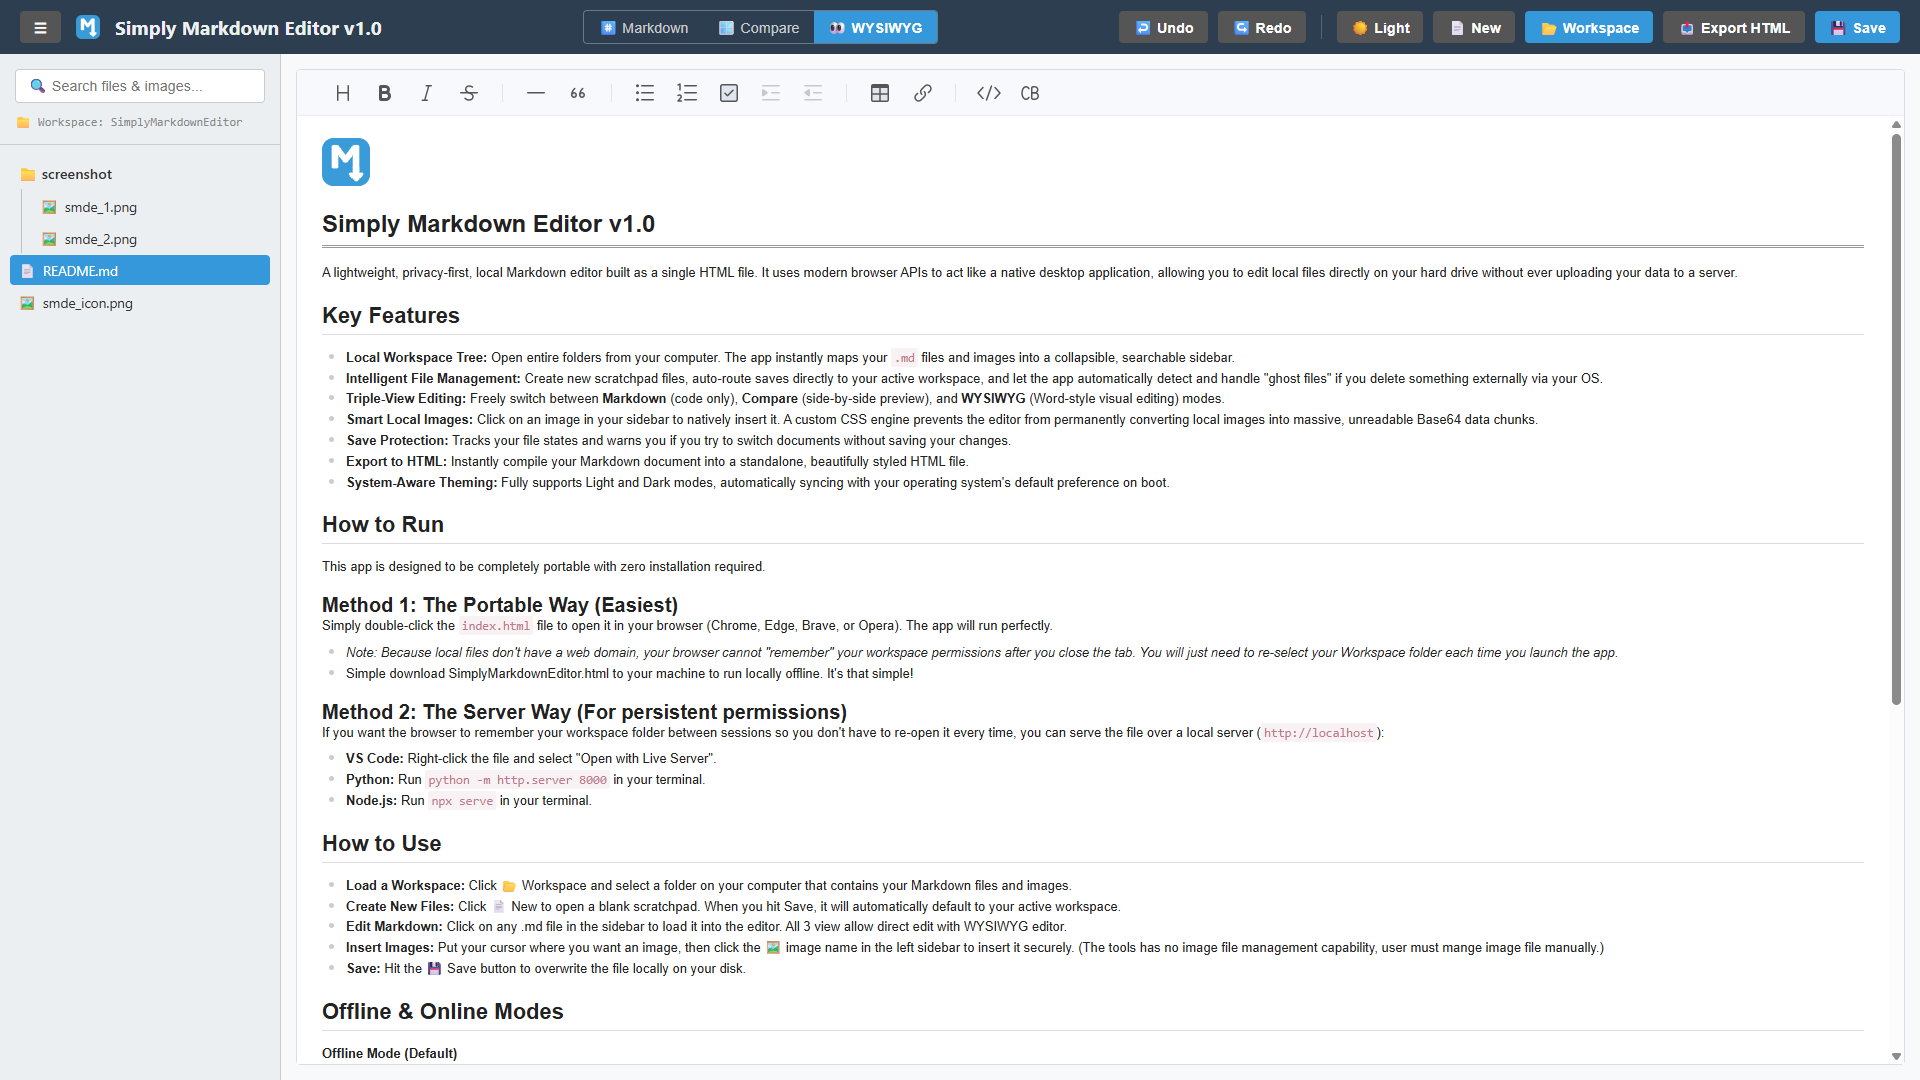Viewport: 1920px width, 1080px height.
Task: Export the document as HTML
Action: (1734, 28)
